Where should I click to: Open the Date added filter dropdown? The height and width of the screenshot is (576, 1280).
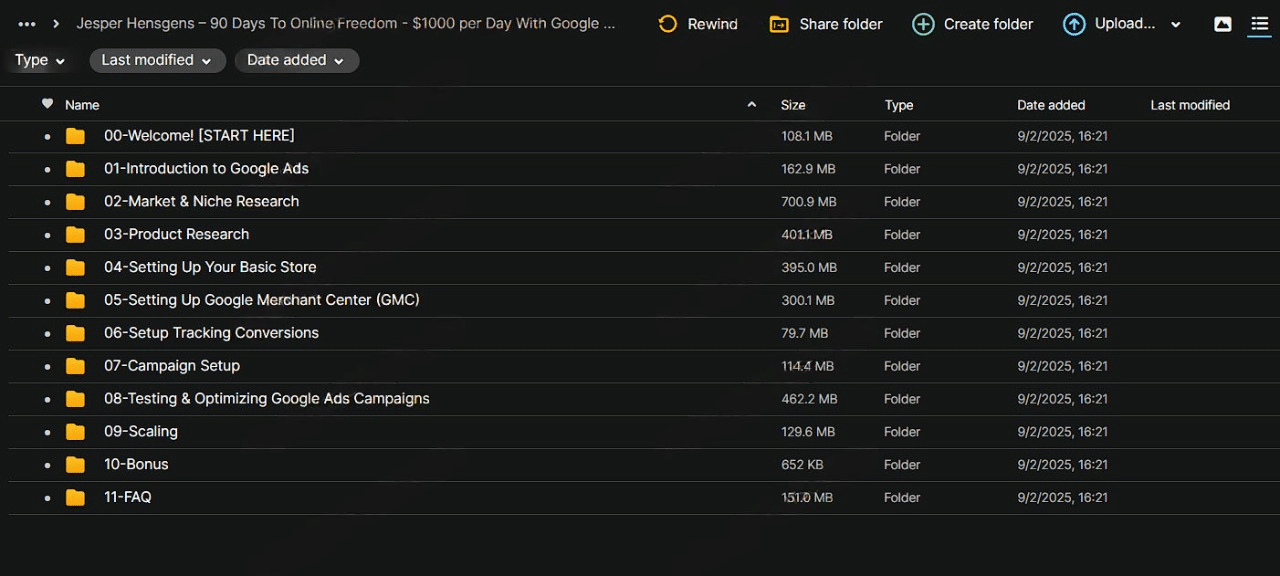296,60
